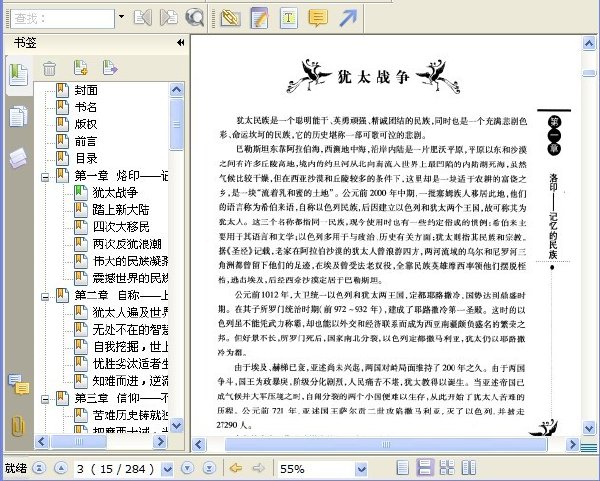Open the pages thumbnails side panel tab

coord(18,116)
